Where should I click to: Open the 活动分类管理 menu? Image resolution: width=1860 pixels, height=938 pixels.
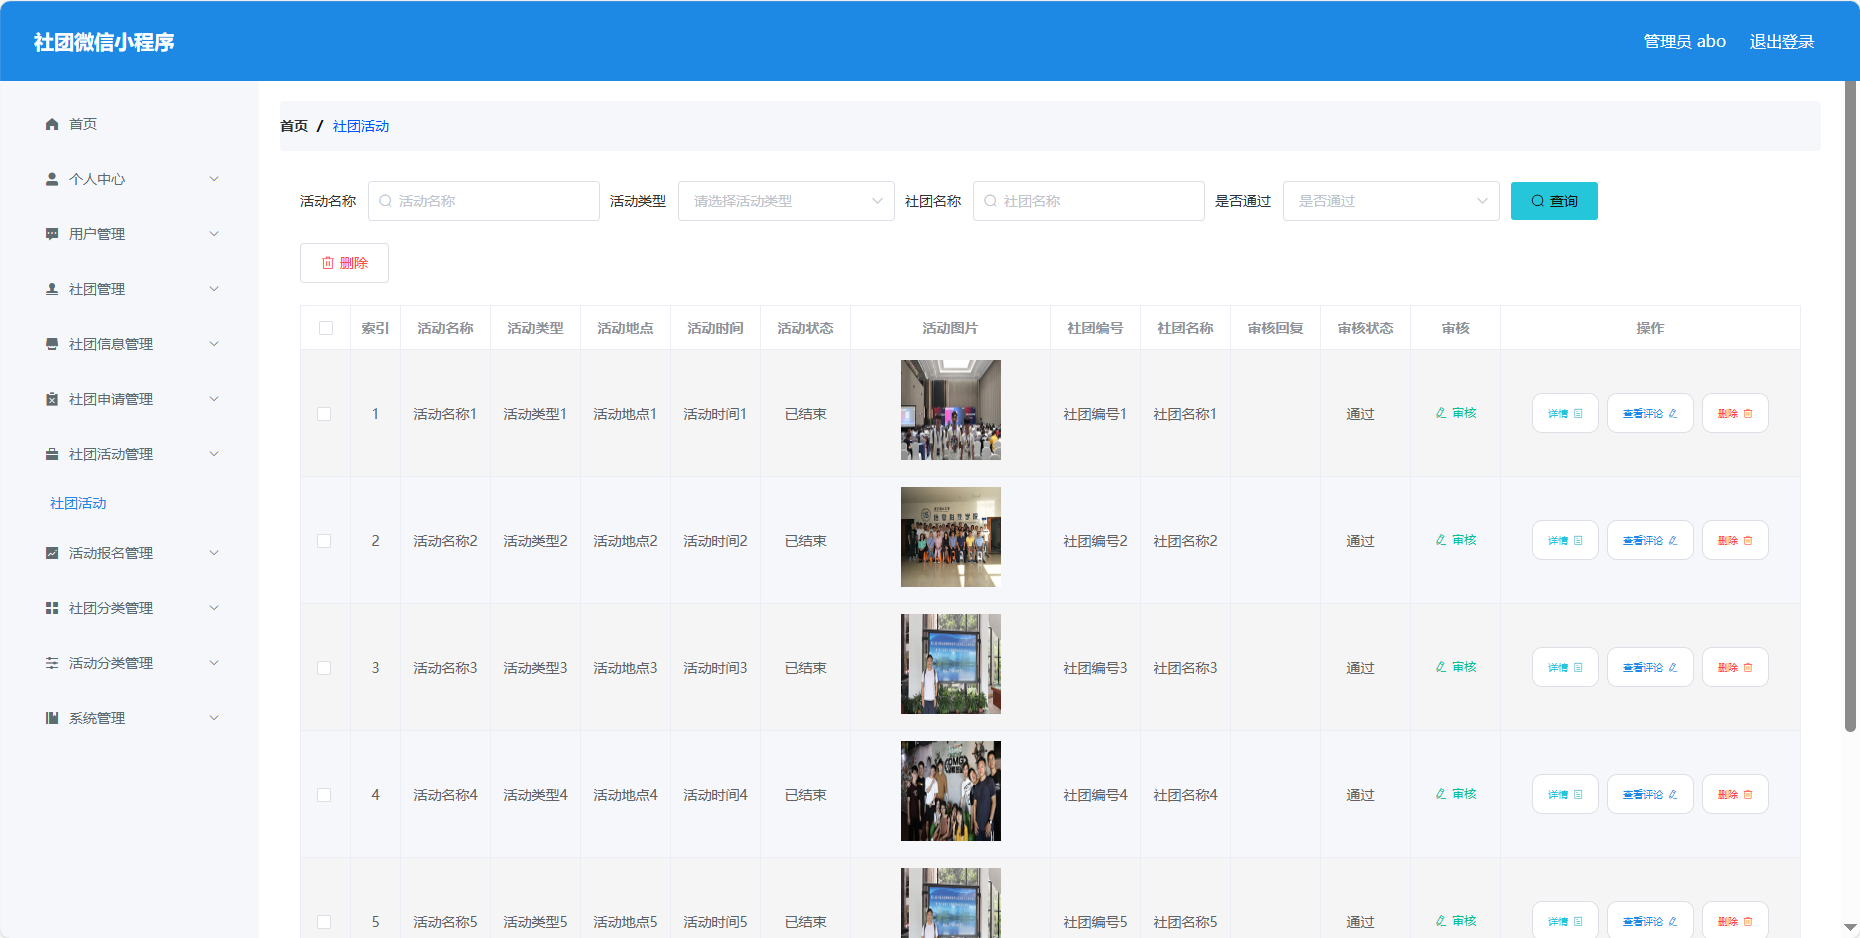coord(129,663)
